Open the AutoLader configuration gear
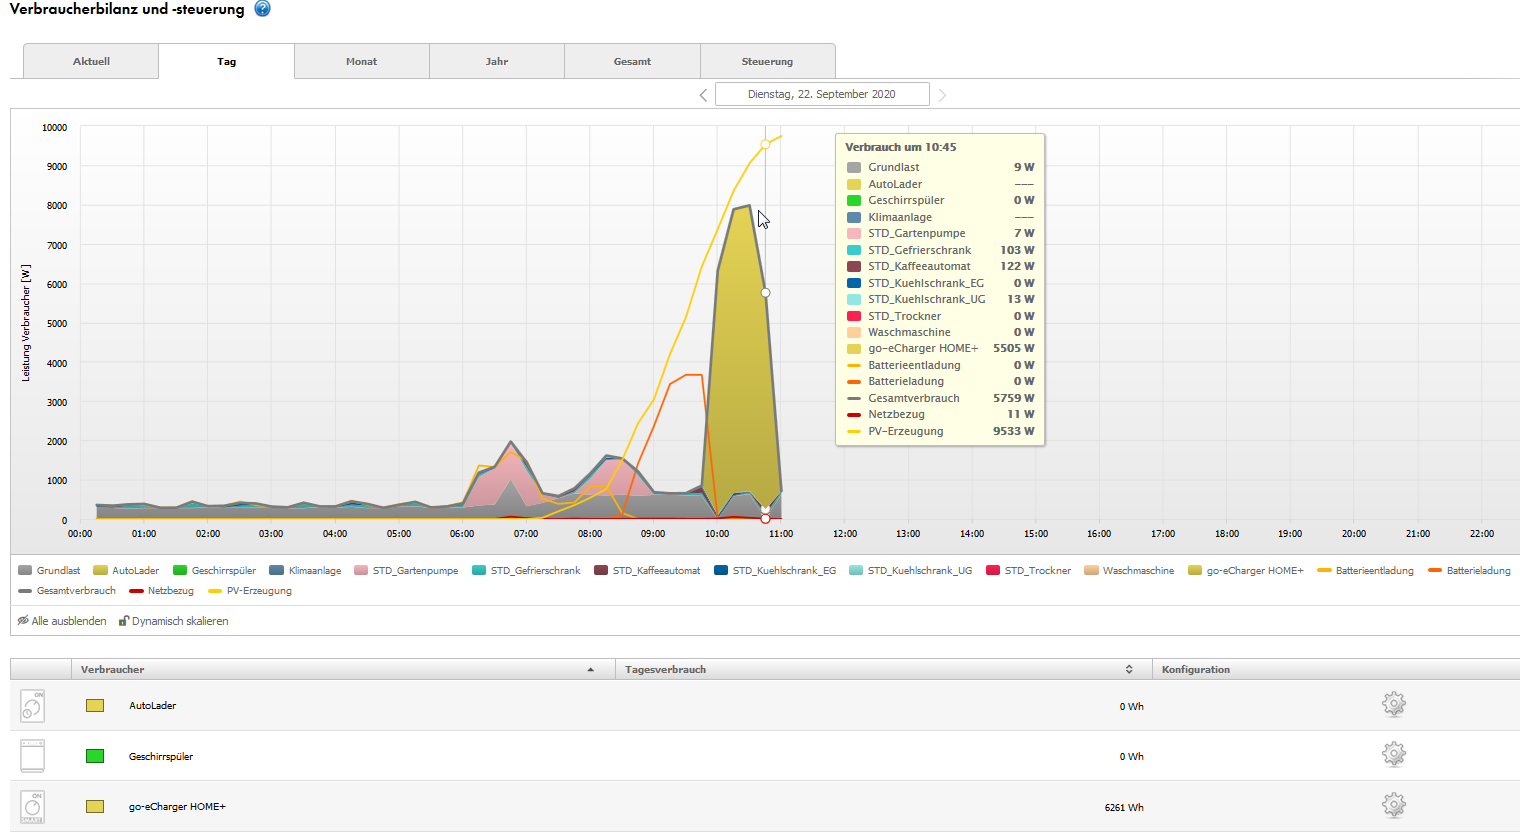Viewport: 1520px width, 836px height. [x=1393, y=705]
